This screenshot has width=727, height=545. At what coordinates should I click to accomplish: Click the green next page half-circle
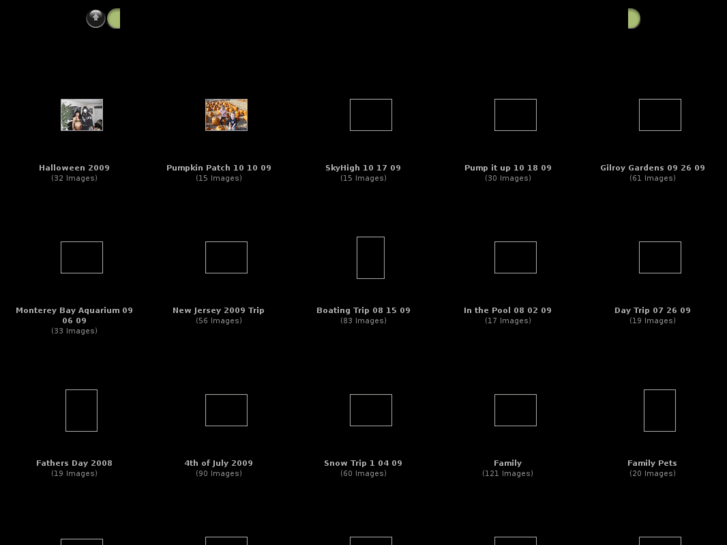point(634,19)
